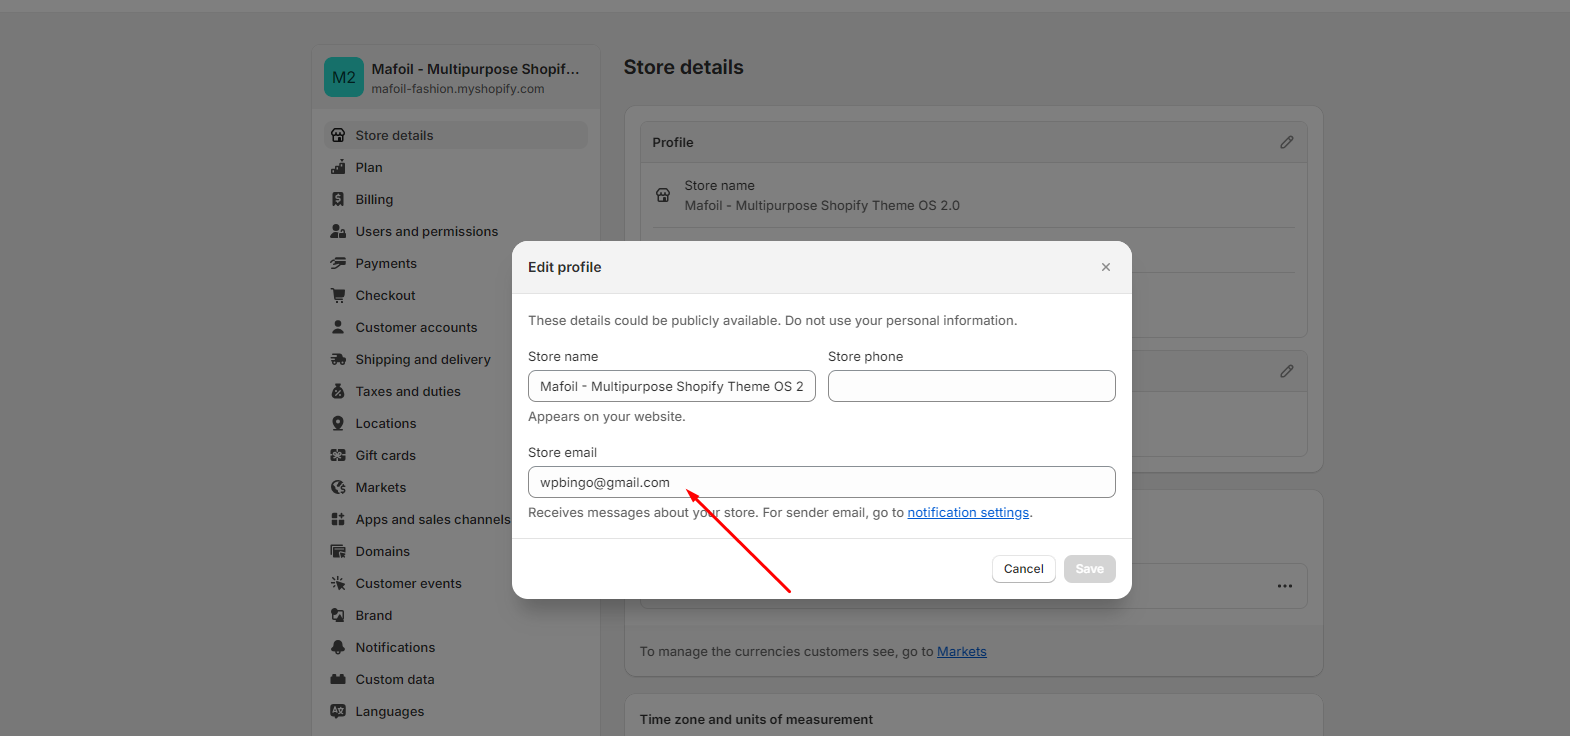Open the Plan settings page
Image resolution: width=1570 pixels, height=736 pixels.
coord(456,167)
